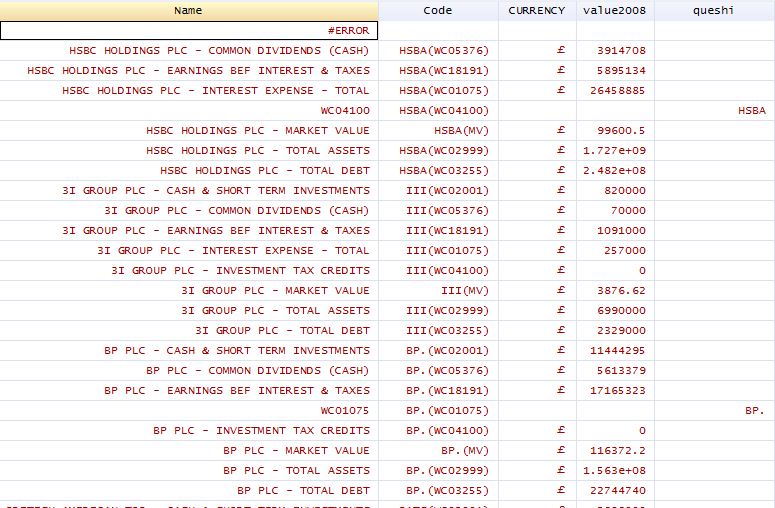Click HSBC HOLDINGS PLC - INTEREST EXPENSE - TOTAL
Screen dimensions: 775x508
pyautogui.click(x=189, y=90)
